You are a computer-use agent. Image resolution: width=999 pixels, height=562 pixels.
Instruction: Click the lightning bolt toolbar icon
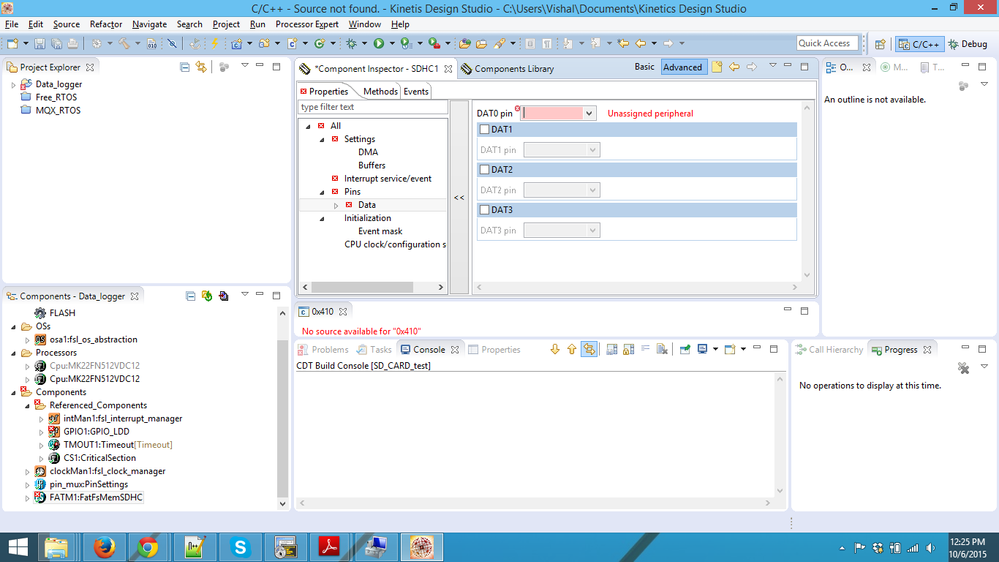[215, 43]
